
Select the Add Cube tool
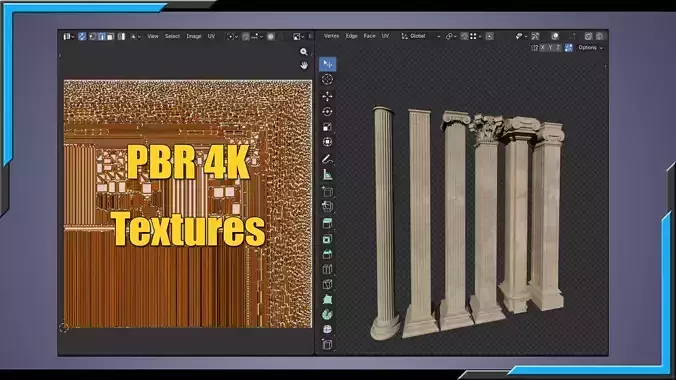coord(327,191)
